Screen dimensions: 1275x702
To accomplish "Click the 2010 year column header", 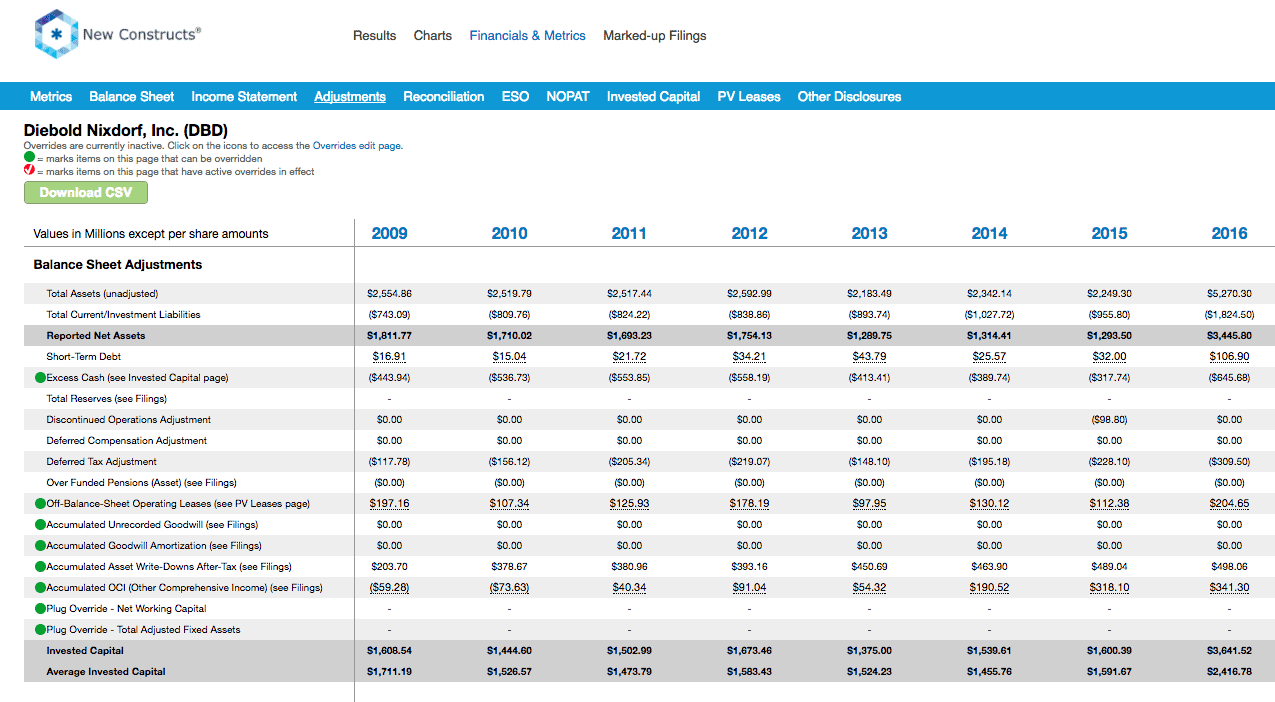I will (510, 234).
